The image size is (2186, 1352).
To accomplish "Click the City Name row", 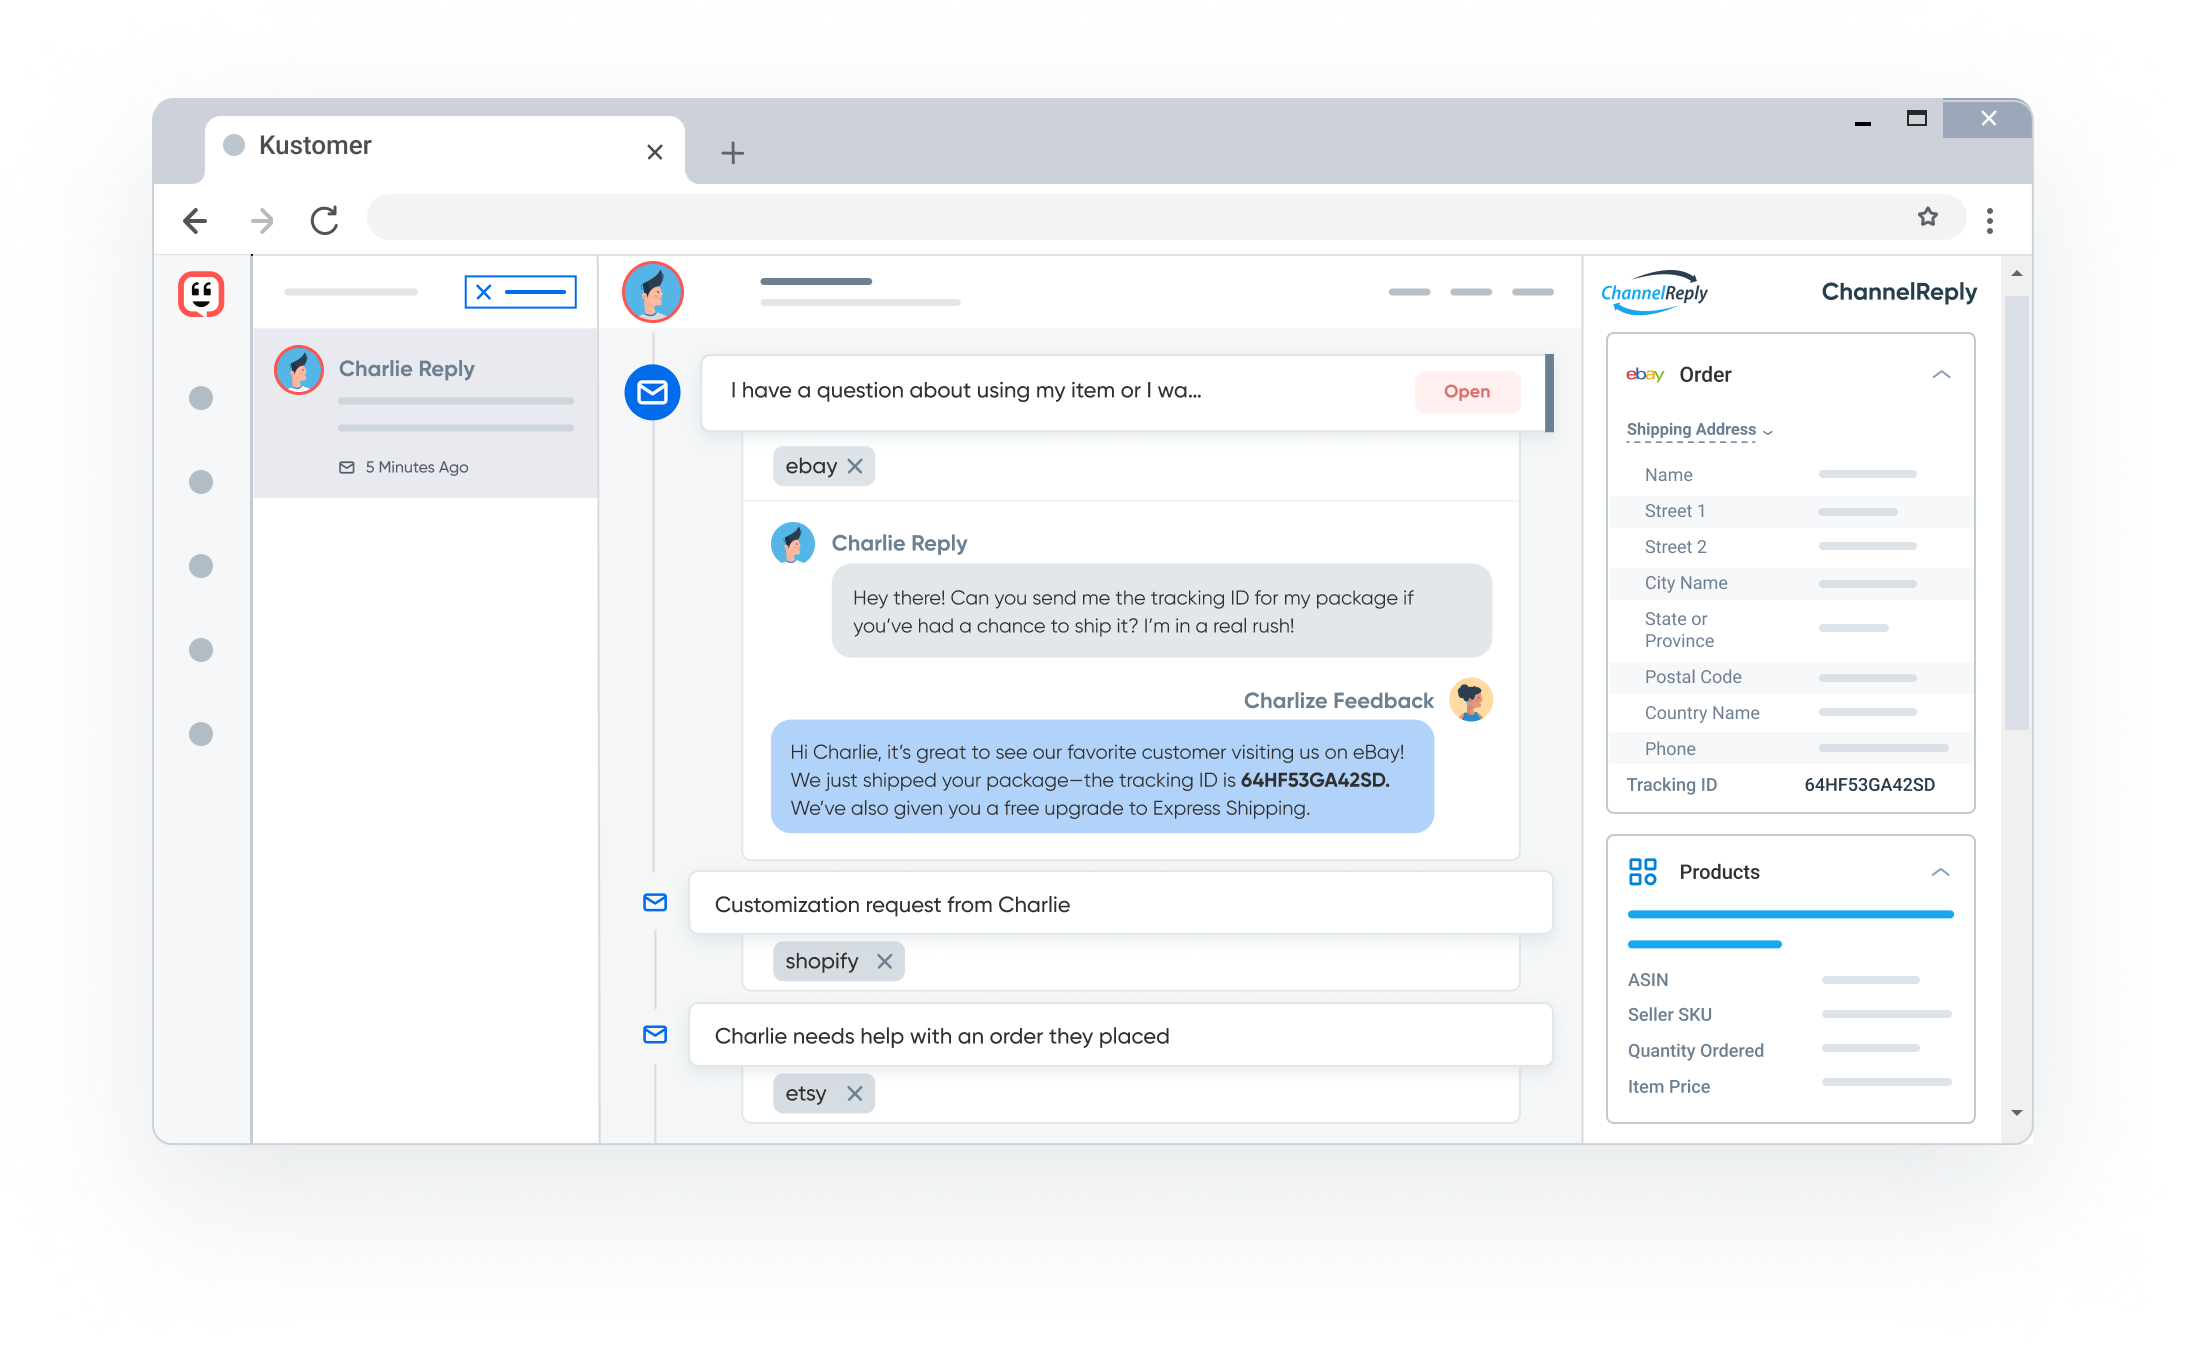I will coord(1790,583).
